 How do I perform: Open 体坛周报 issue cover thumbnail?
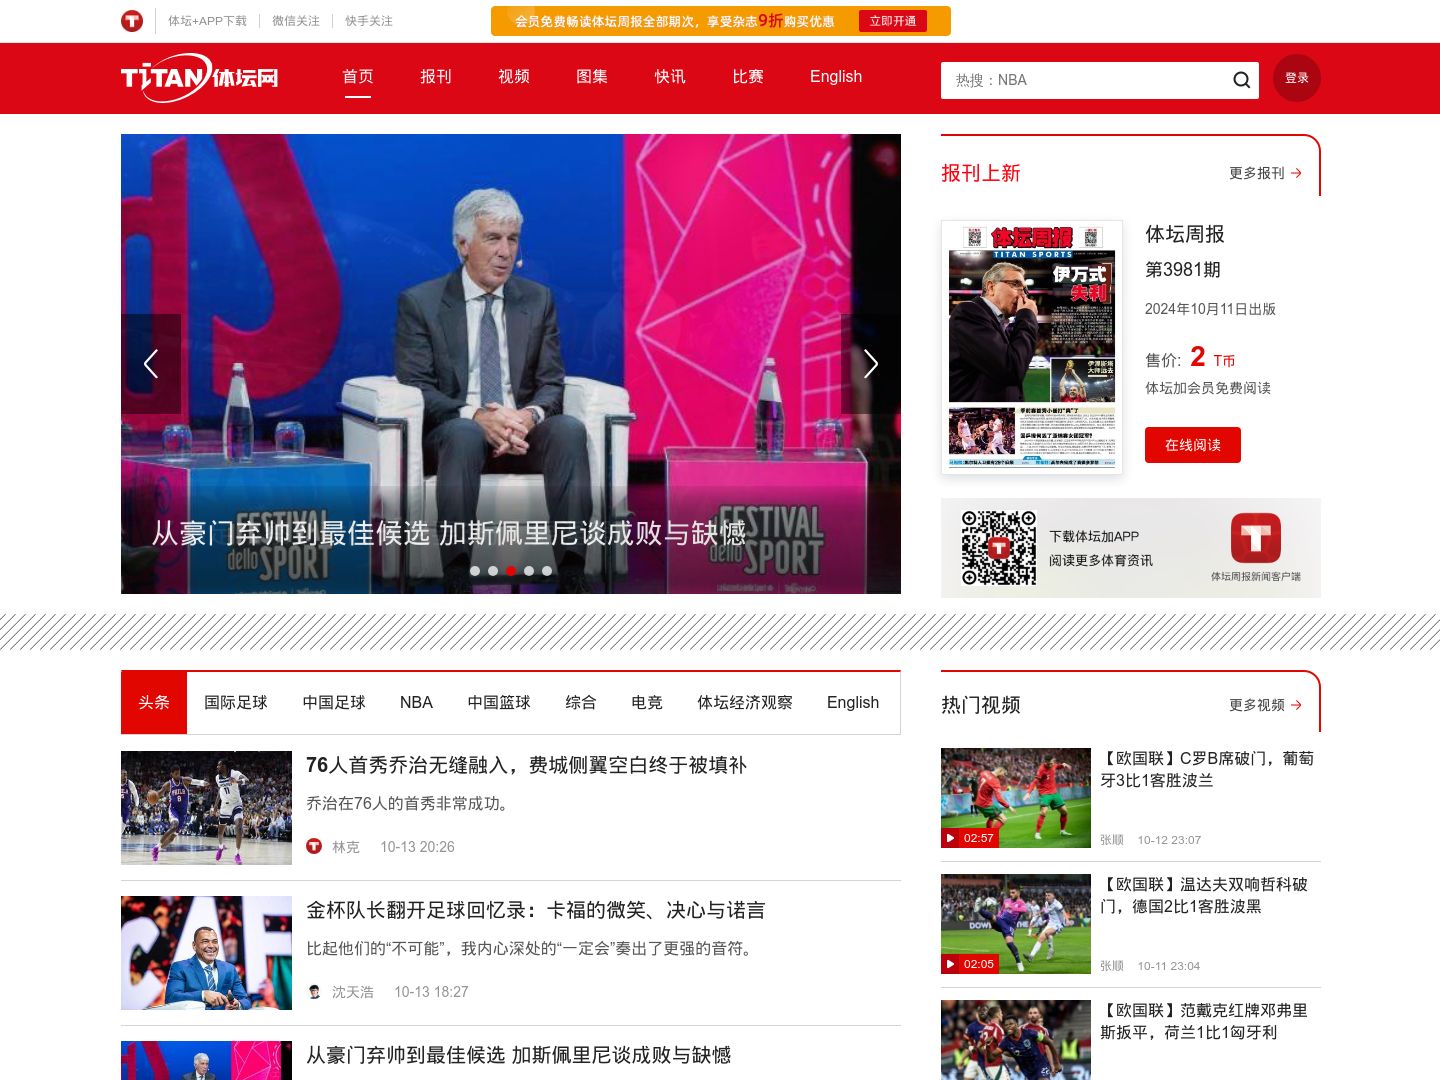[1032, 347]
